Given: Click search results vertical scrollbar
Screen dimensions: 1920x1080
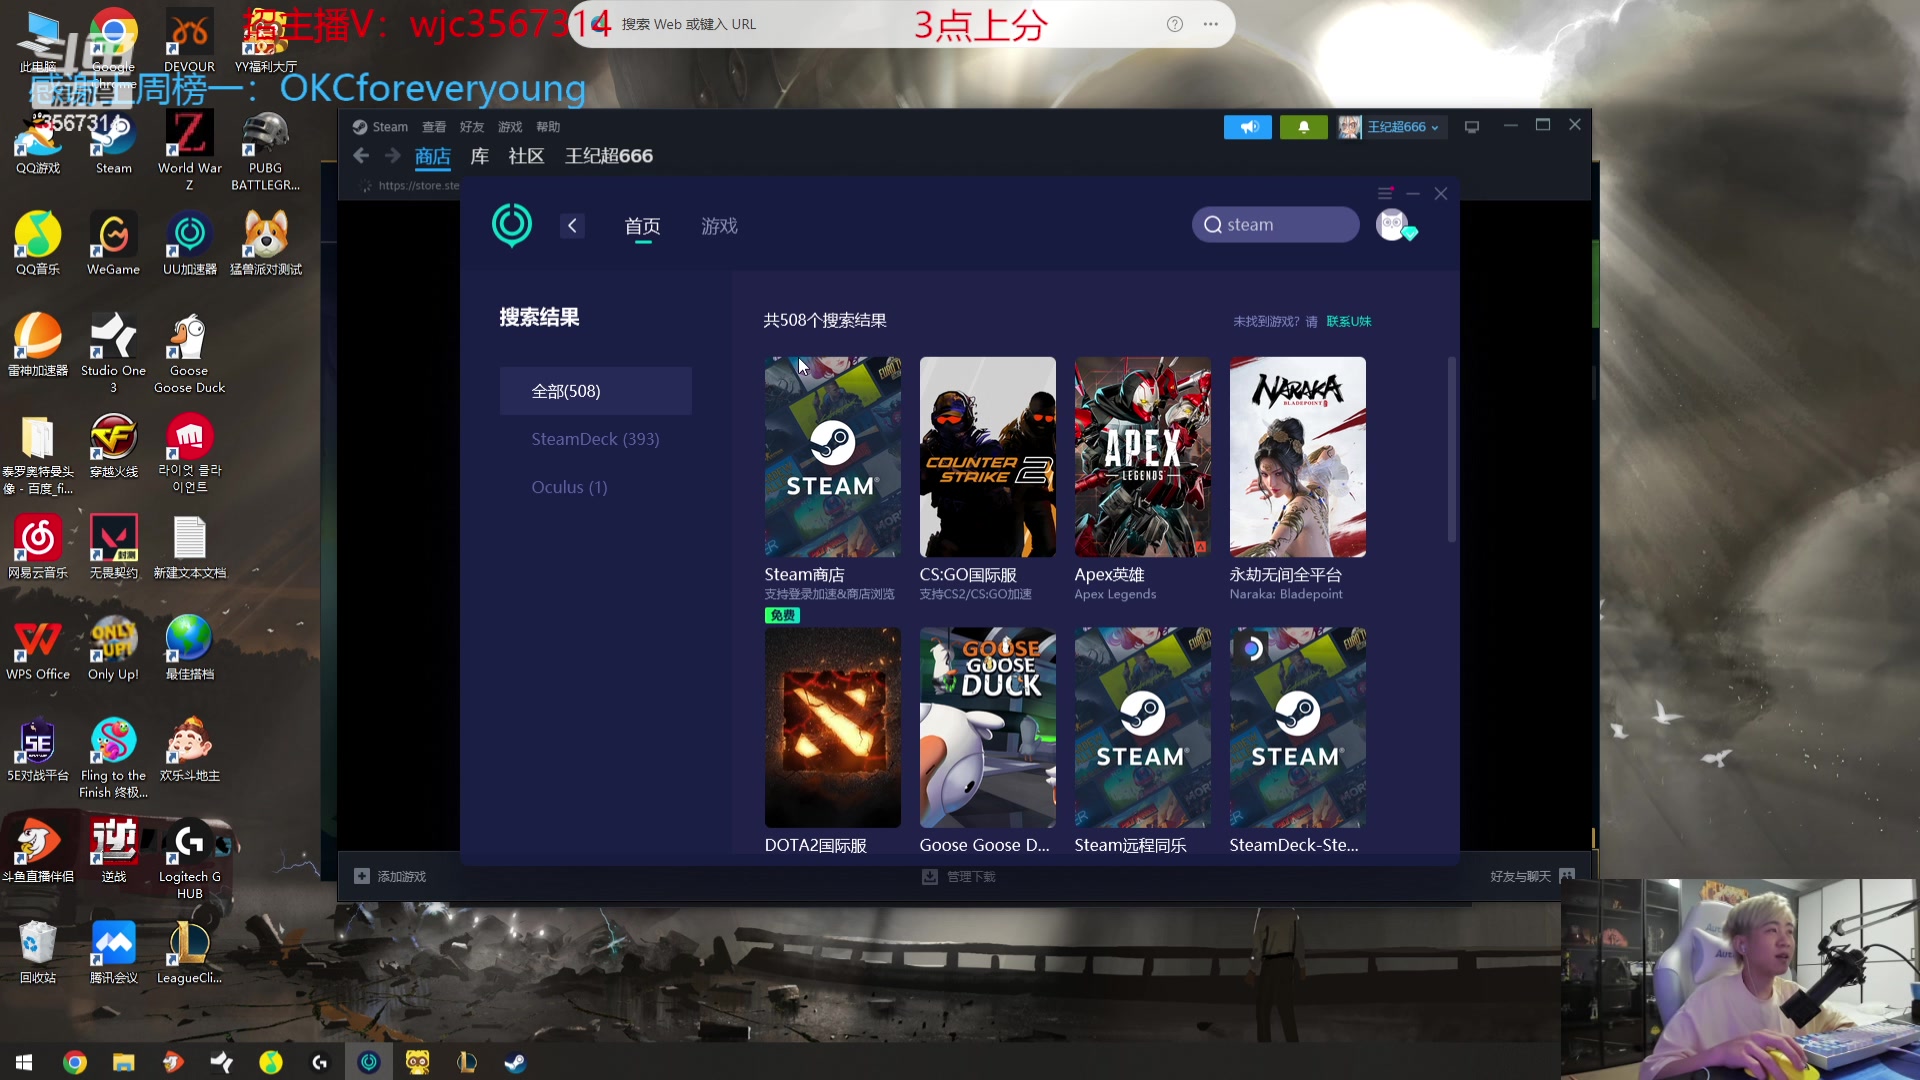Looking at the screenshot, I should (1452, 450).
